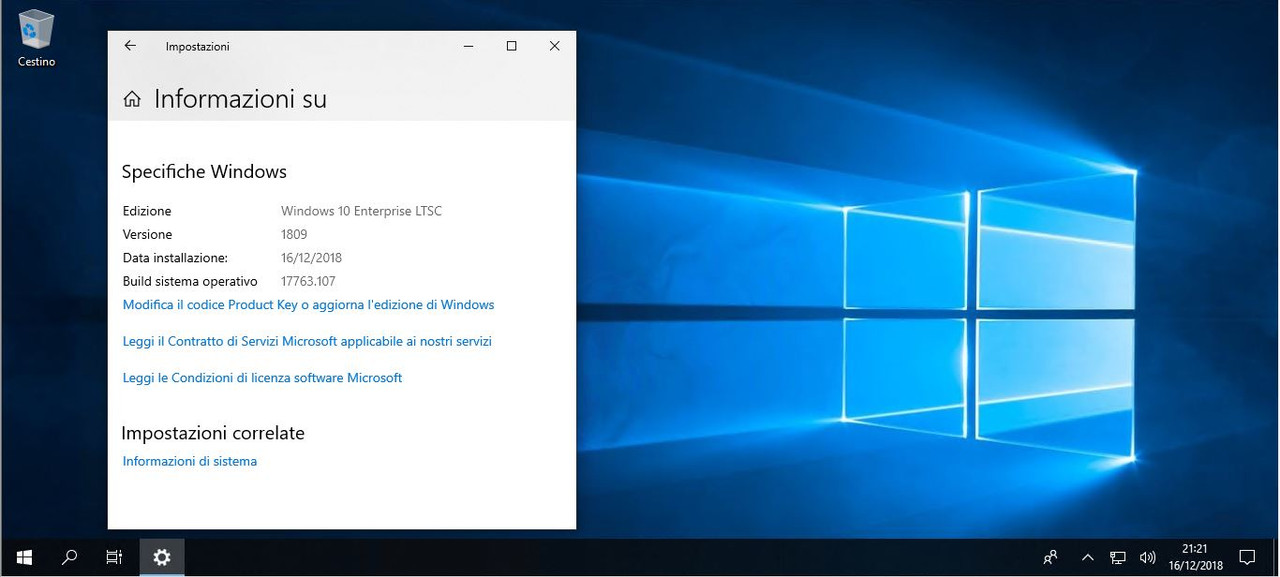Select the version value 1809
The width and height of the screenshot is (1280, 577).
[294, 235]
